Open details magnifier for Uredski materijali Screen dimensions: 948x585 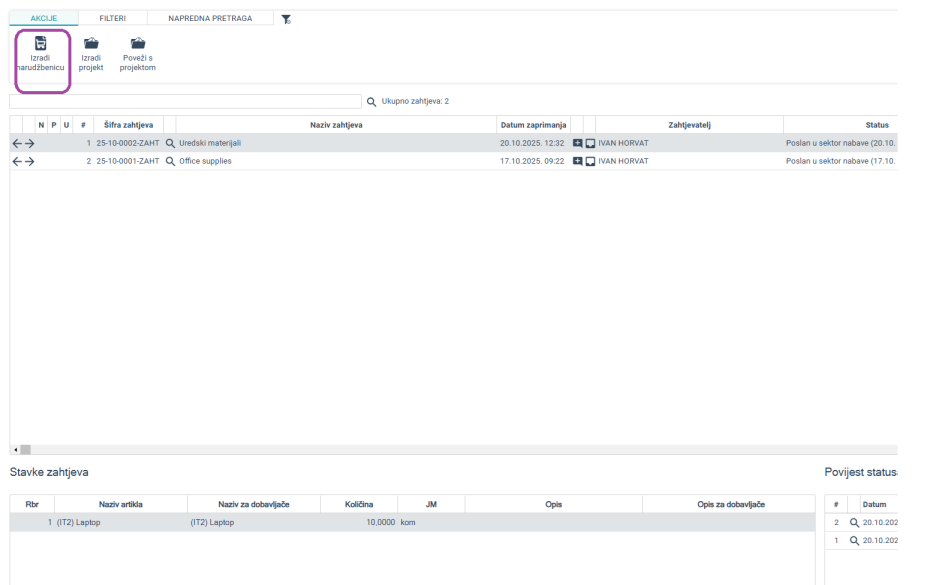pos(170,143)
